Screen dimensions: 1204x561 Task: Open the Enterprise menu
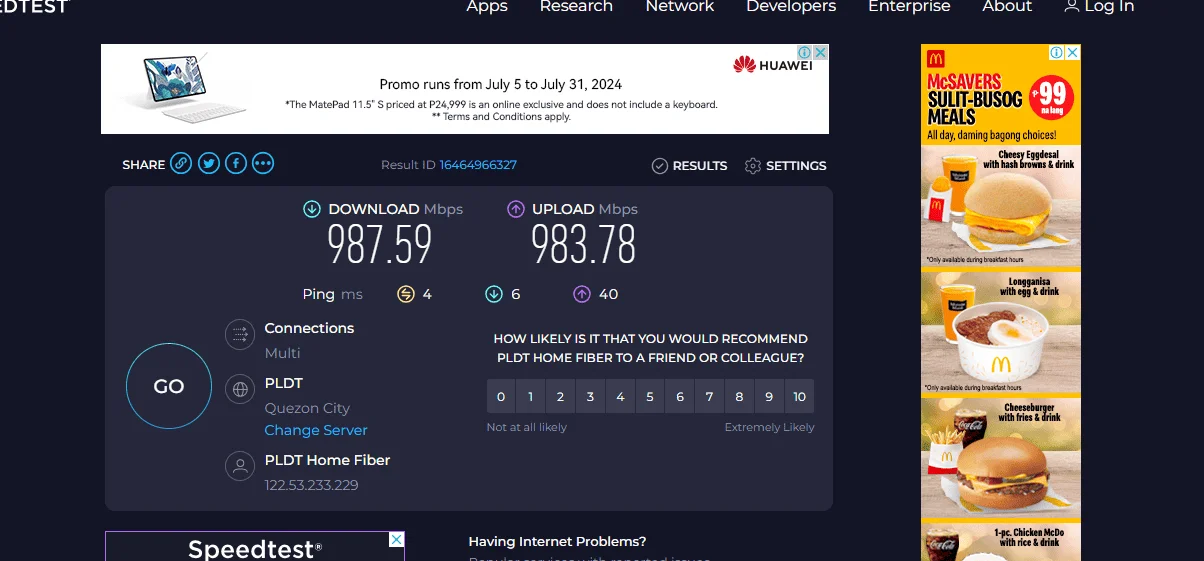click(x=909, y=6)
